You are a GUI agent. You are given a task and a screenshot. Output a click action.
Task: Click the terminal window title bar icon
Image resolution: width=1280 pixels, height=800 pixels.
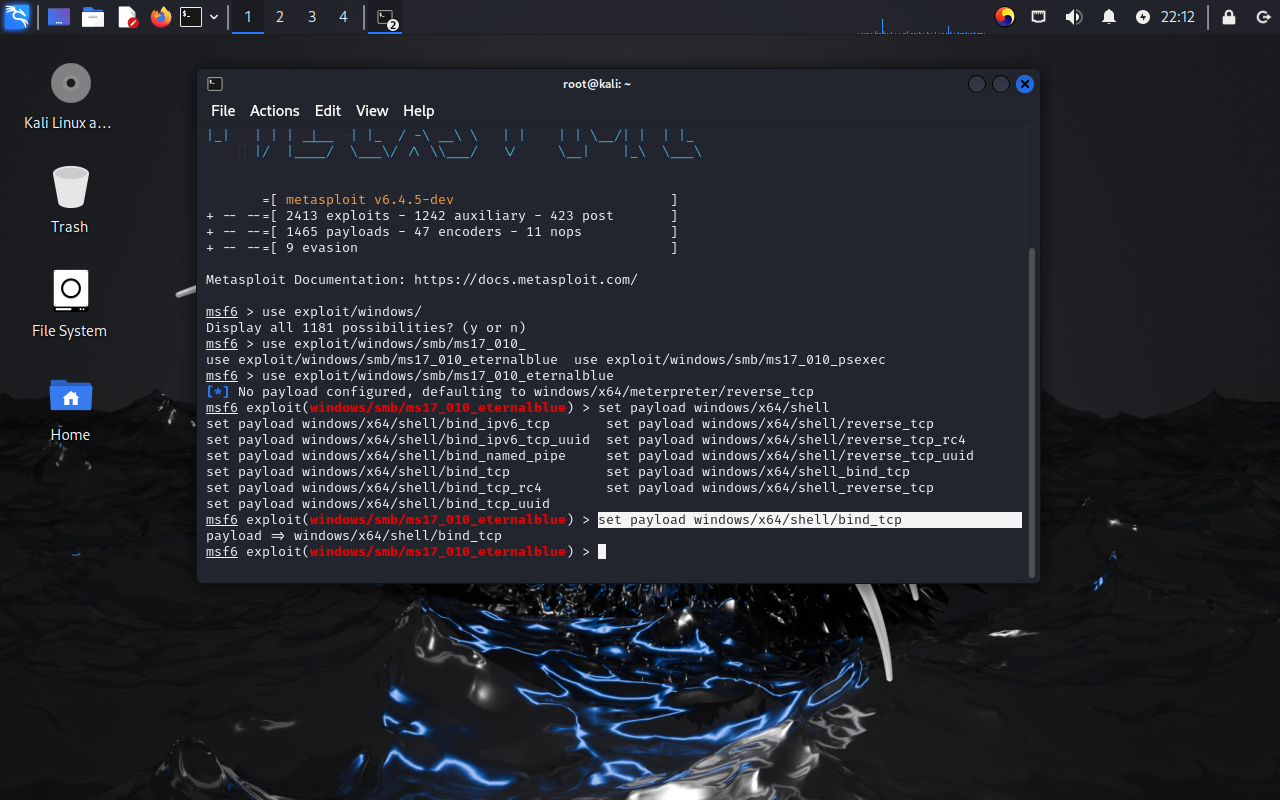(215, 84)
